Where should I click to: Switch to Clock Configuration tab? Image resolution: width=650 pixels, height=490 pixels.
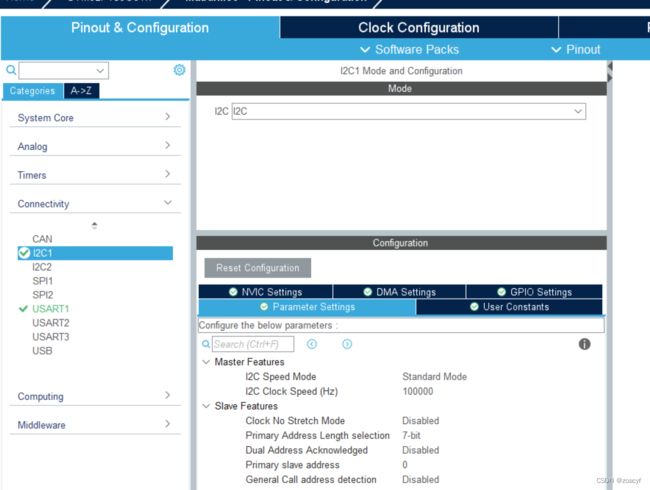(x=419, y=28)
